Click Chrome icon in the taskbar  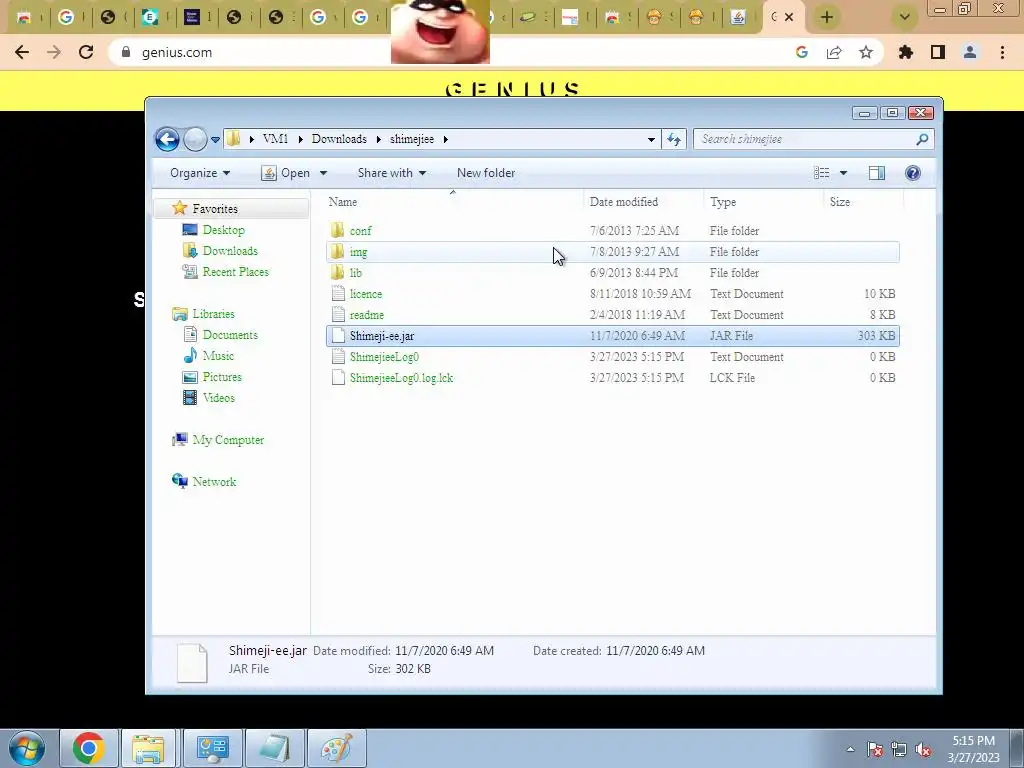[89, 748]
